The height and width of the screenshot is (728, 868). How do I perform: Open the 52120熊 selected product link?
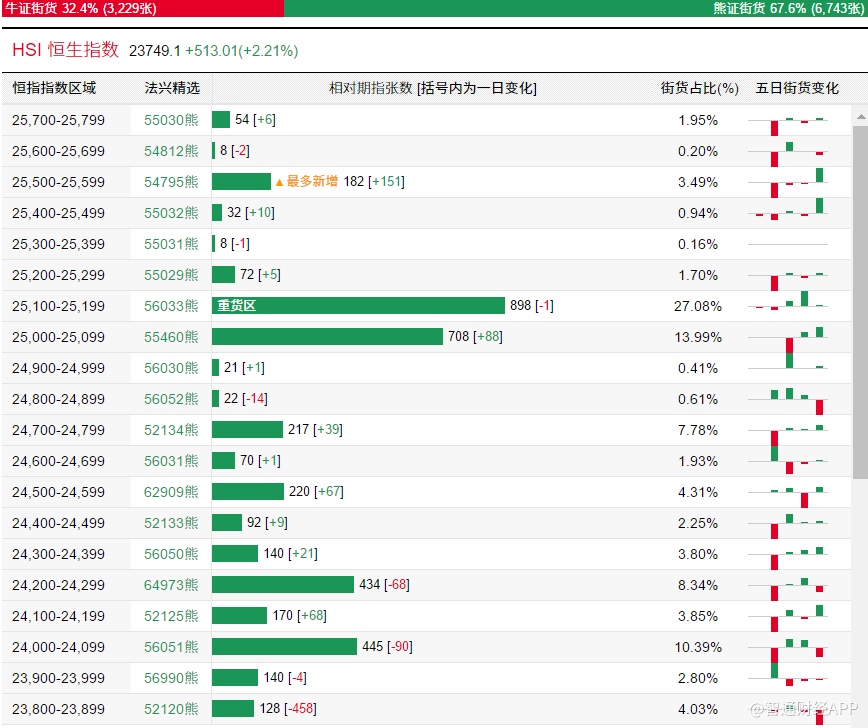(x=171, y=709)
